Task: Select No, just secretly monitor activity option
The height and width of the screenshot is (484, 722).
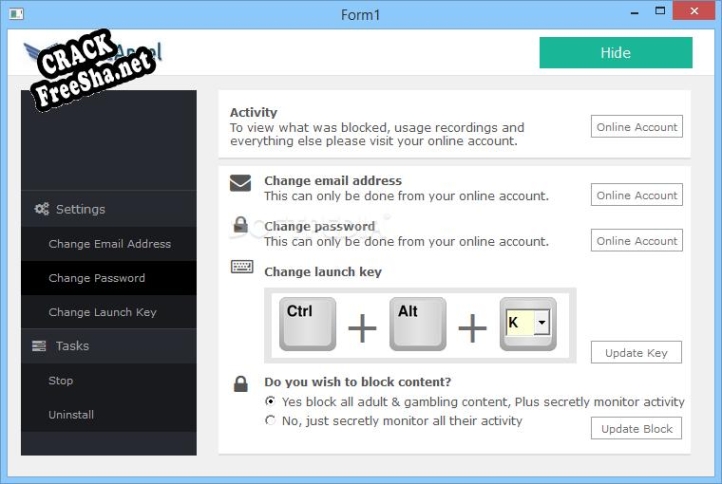Action: [x=270, y=421]
